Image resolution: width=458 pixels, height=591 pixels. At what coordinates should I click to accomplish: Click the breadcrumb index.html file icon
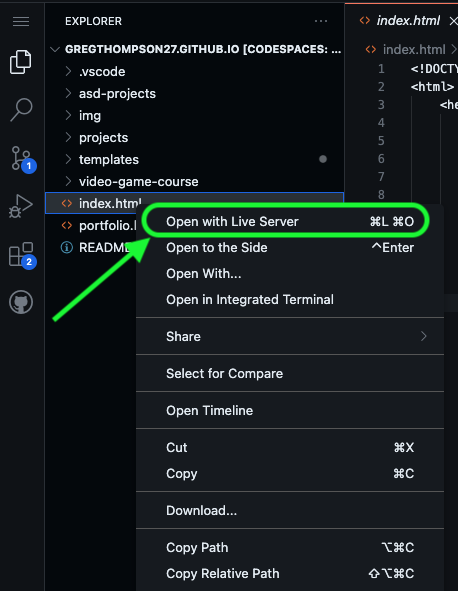tap(371, 49)
